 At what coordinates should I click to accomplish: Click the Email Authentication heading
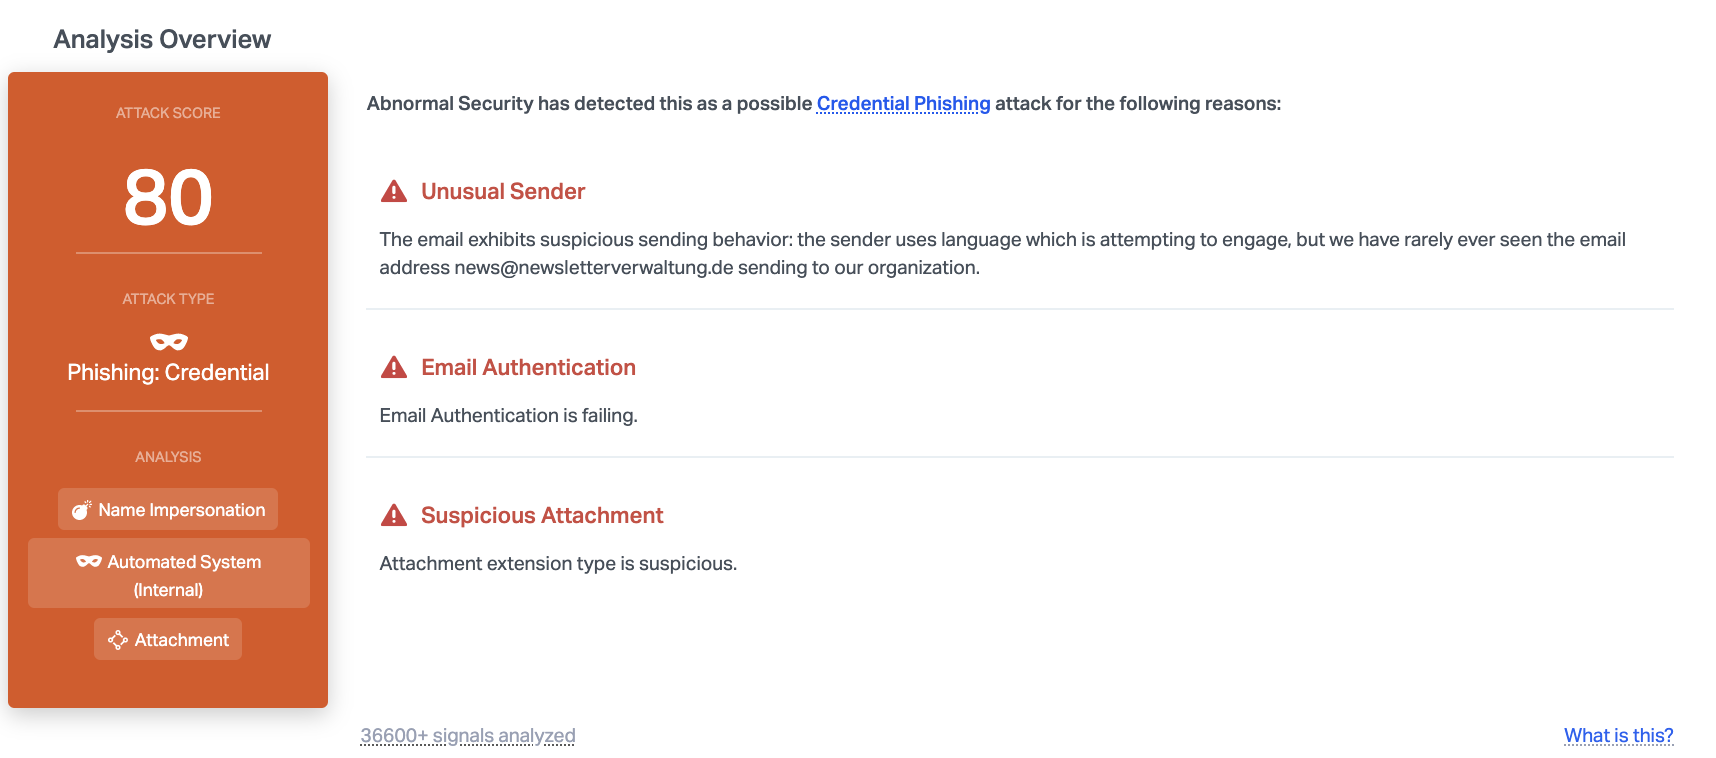pos(528,367)
